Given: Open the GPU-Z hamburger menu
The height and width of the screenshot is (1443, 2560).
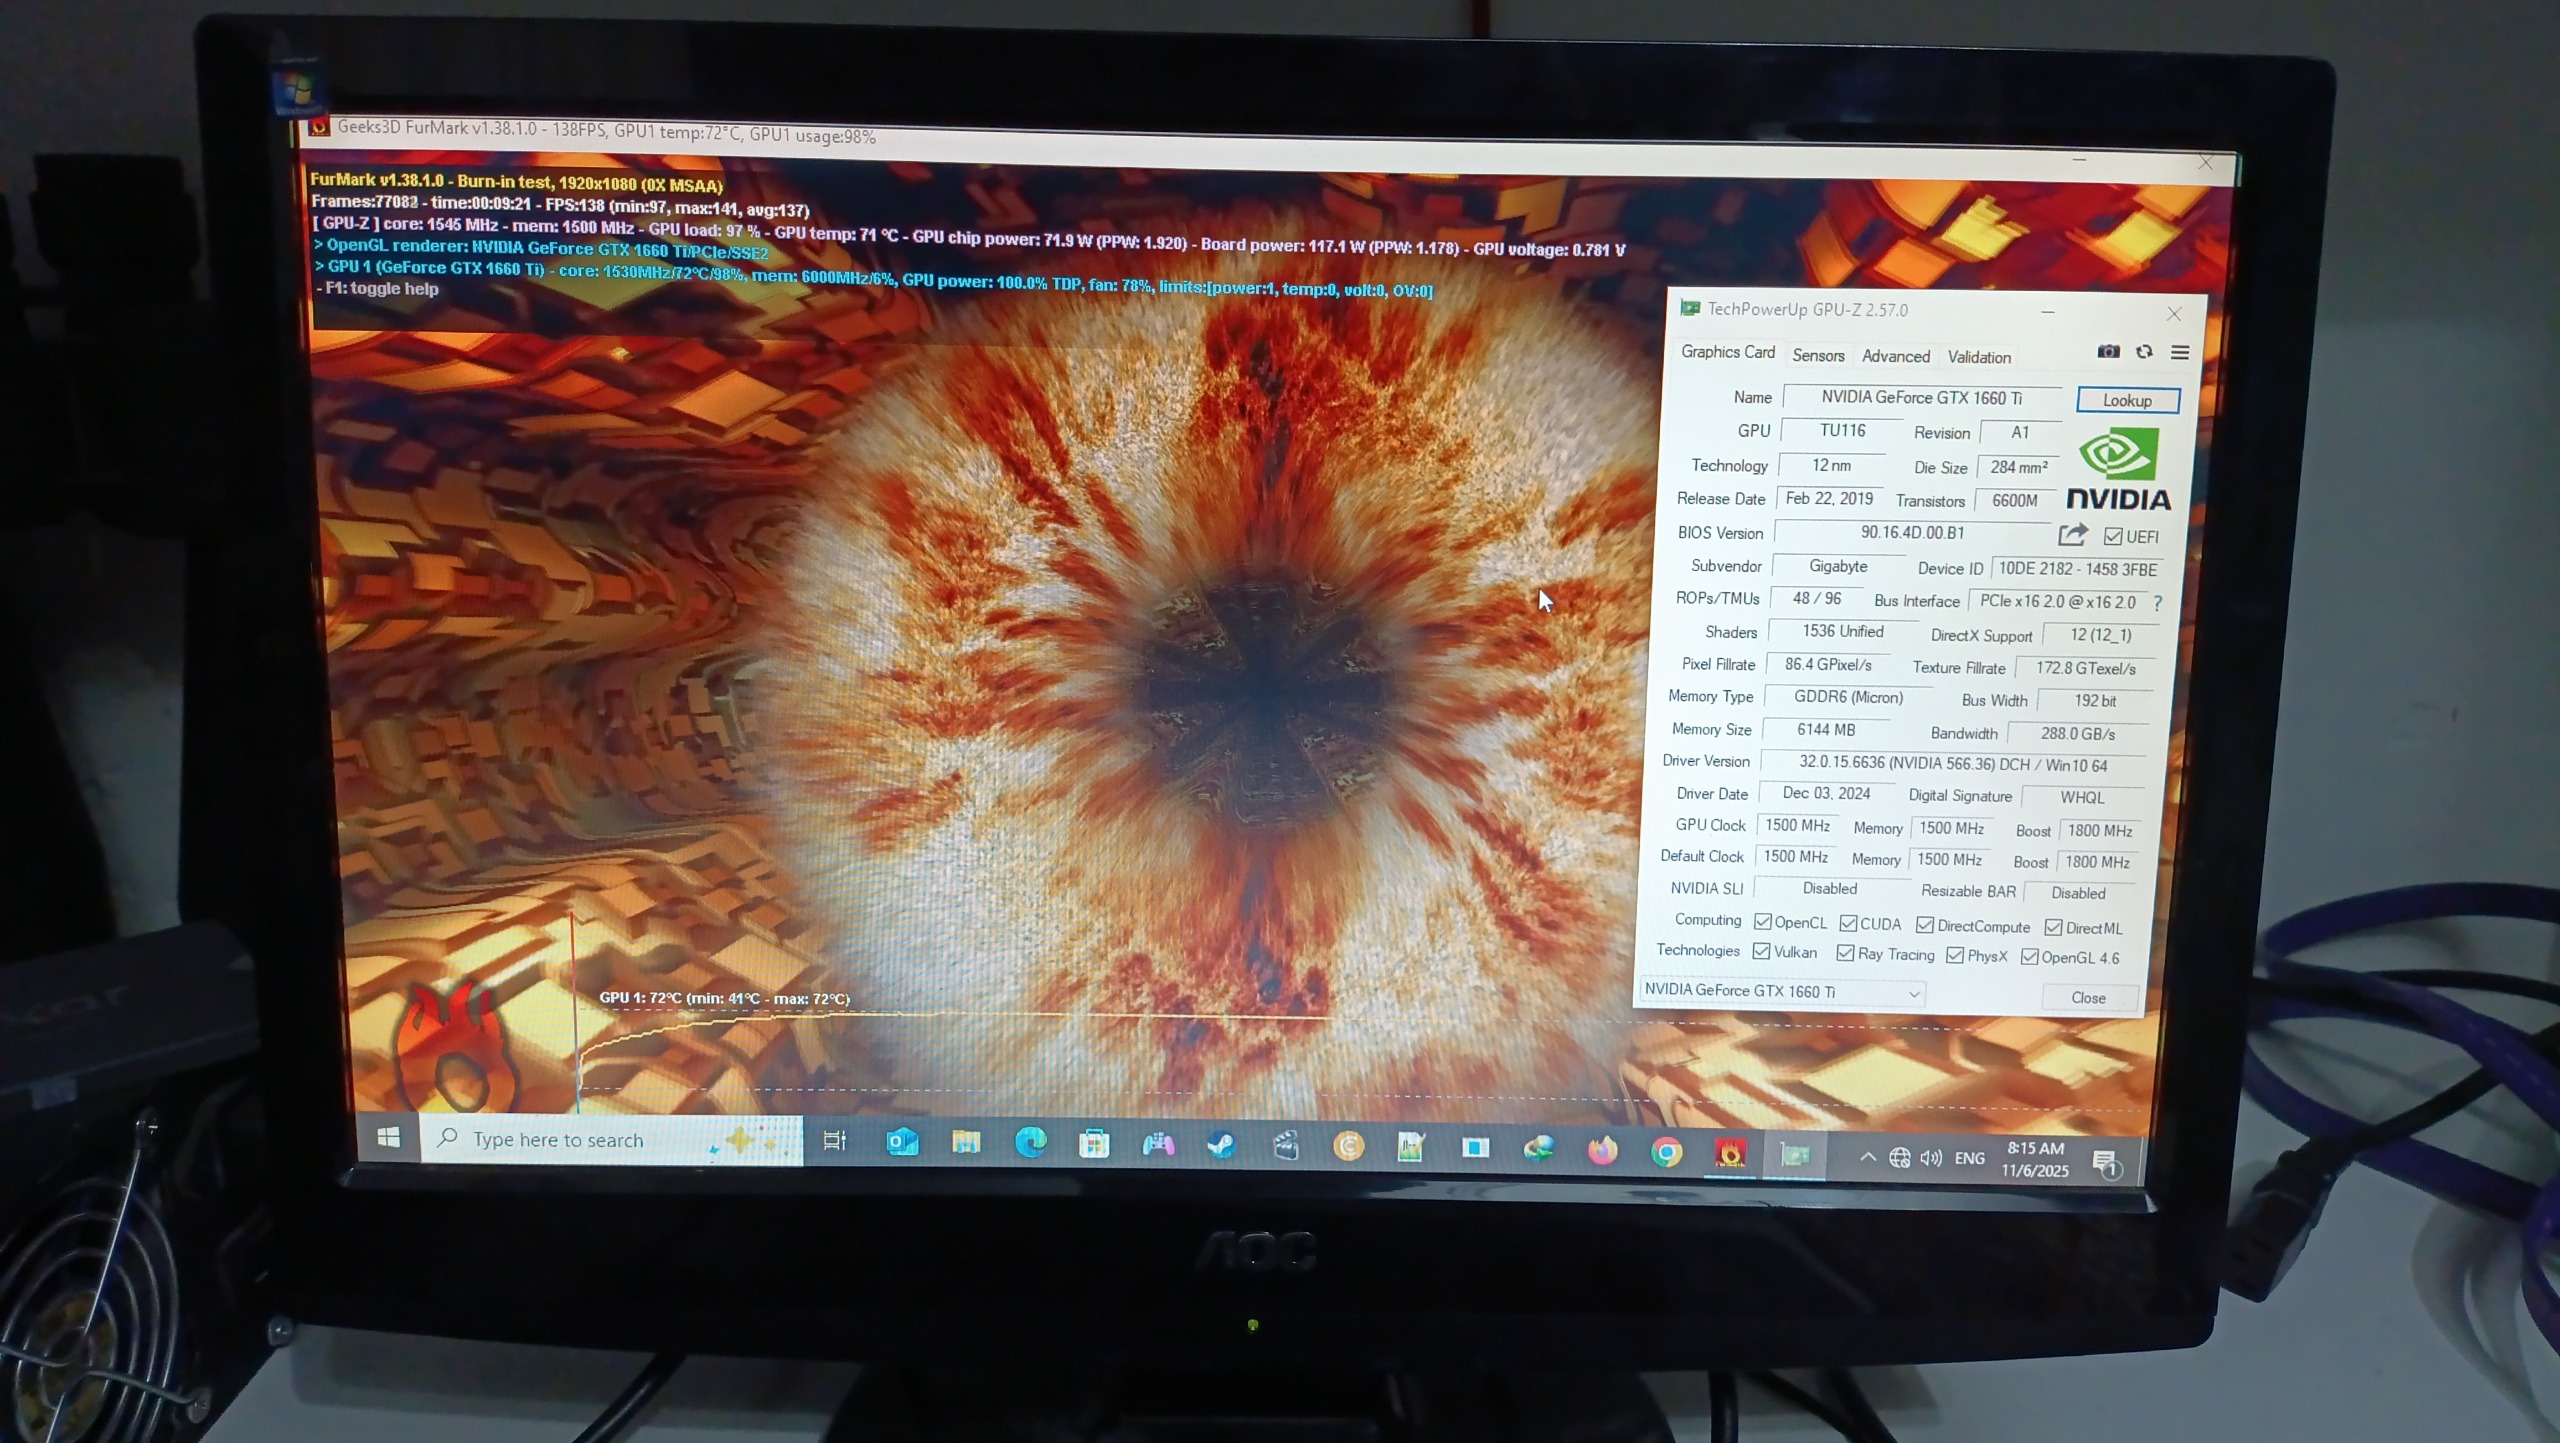Looking at the screenshot, I should point(2180,353).
